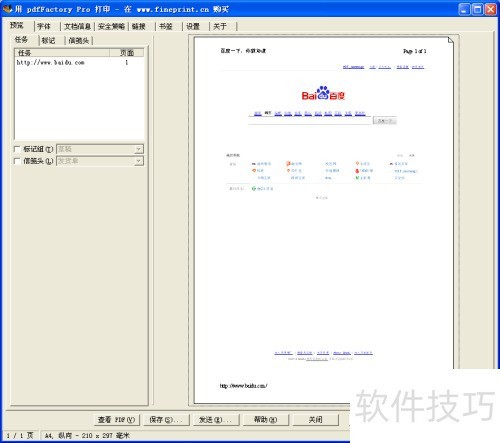Click the search button in previewed page
Viewport: 500px width, 443px height.
pos(385,120)
